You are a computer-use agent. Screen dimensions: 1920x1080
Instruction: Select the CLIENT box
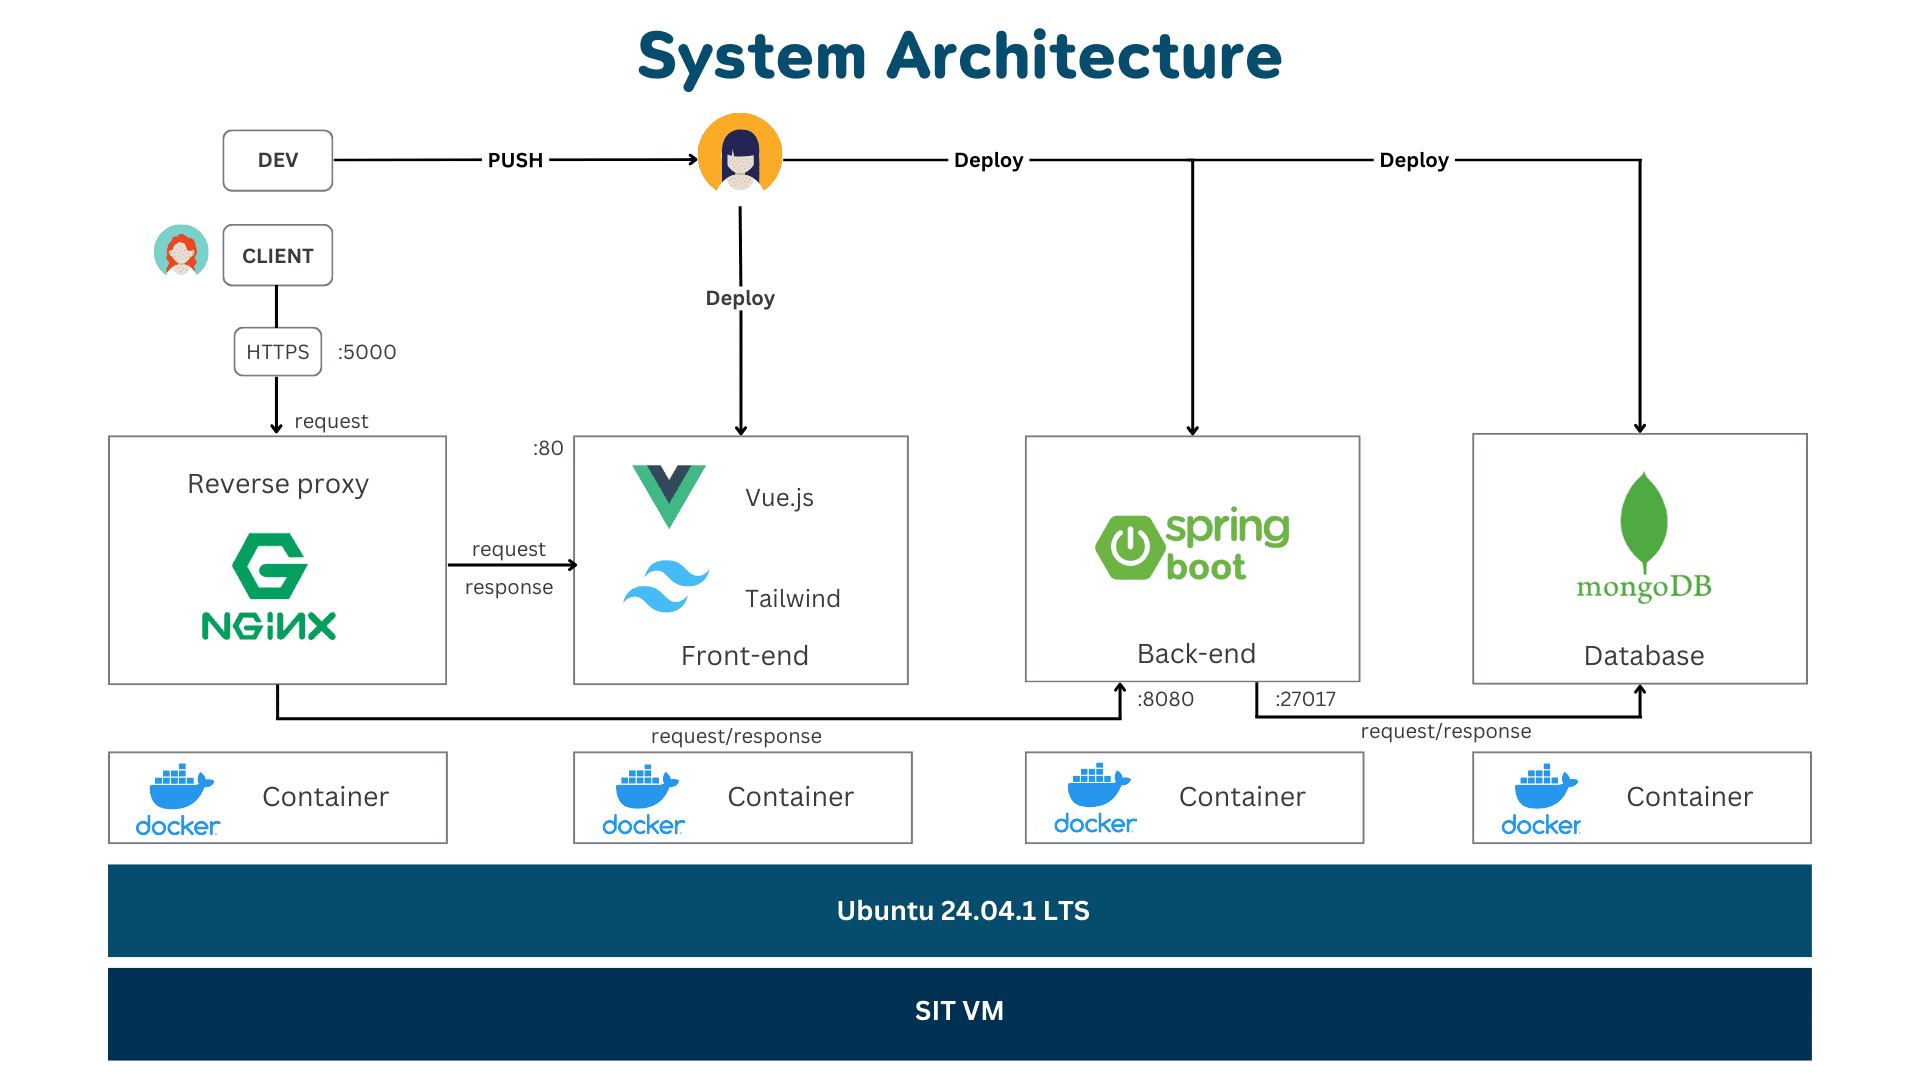[x=278, y=255]
